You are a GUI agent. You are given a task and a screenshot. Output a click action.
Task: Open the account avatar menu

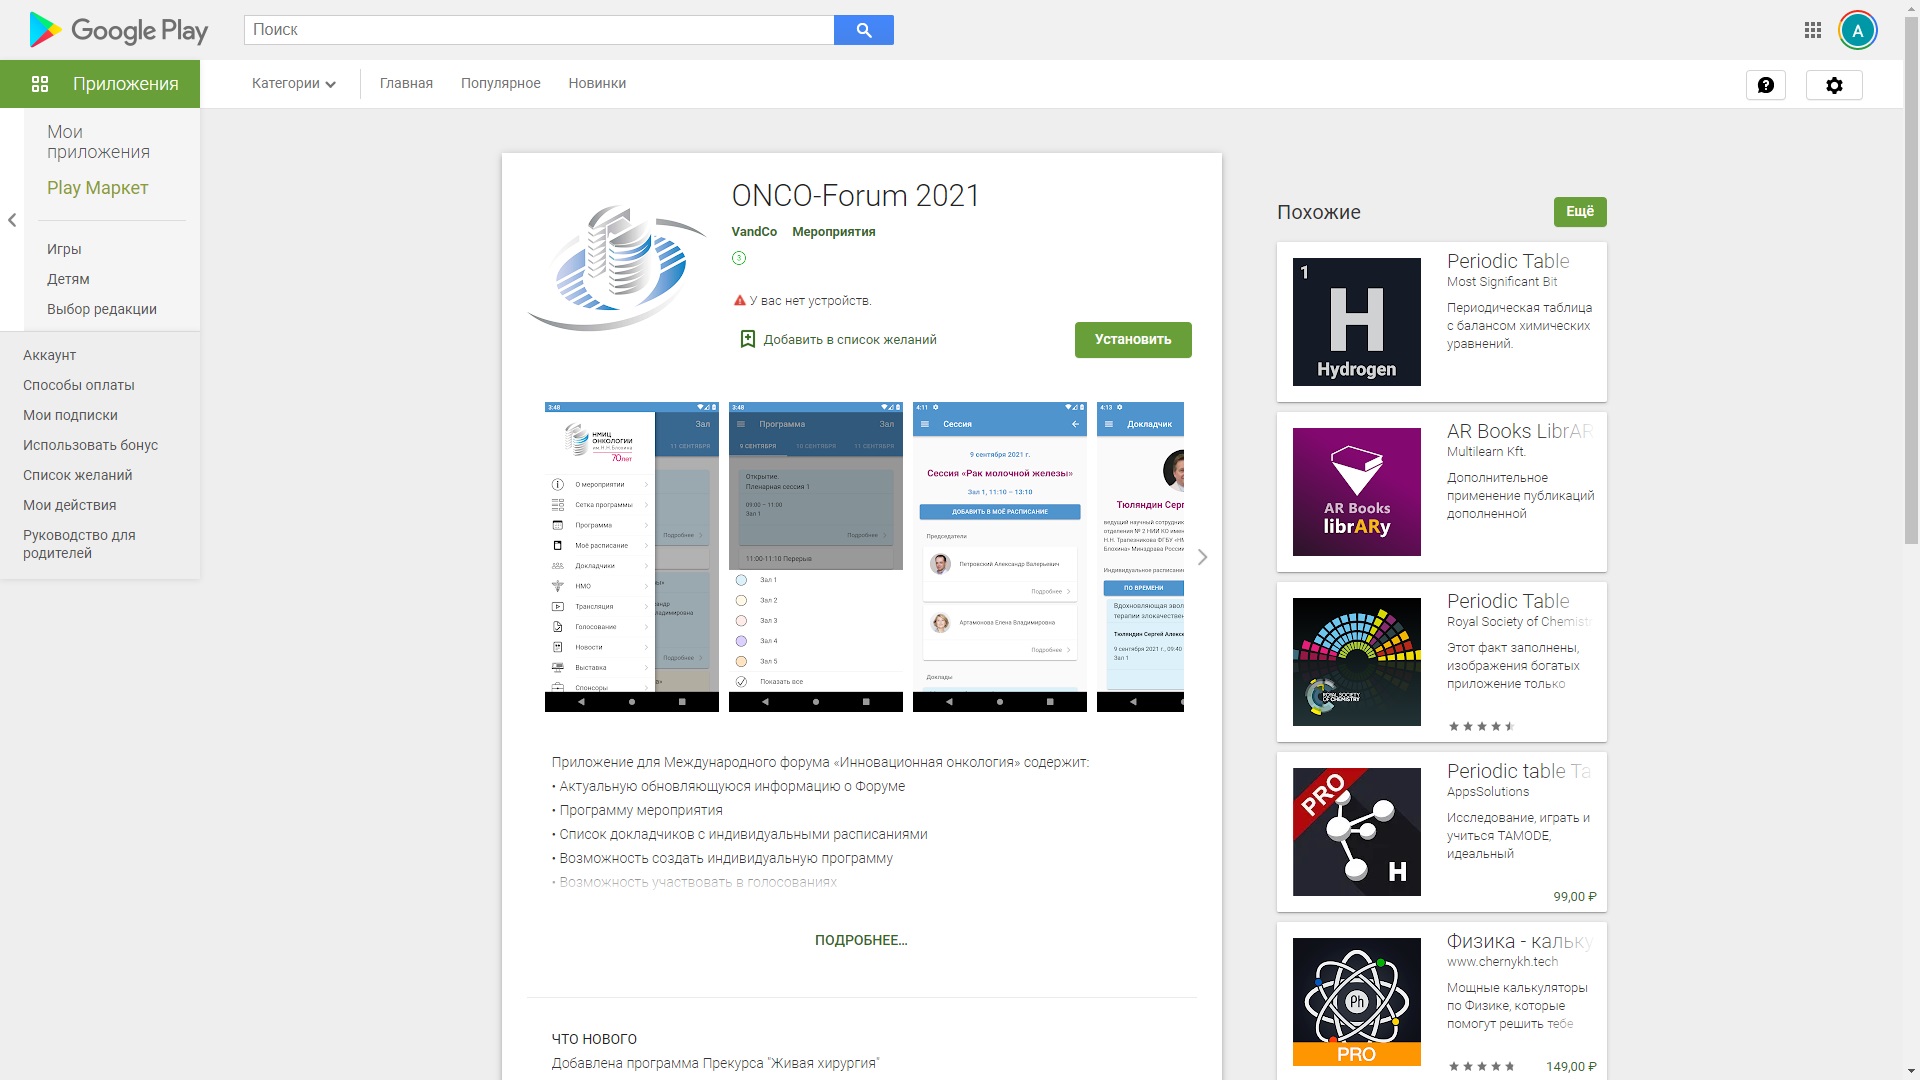1857,30
